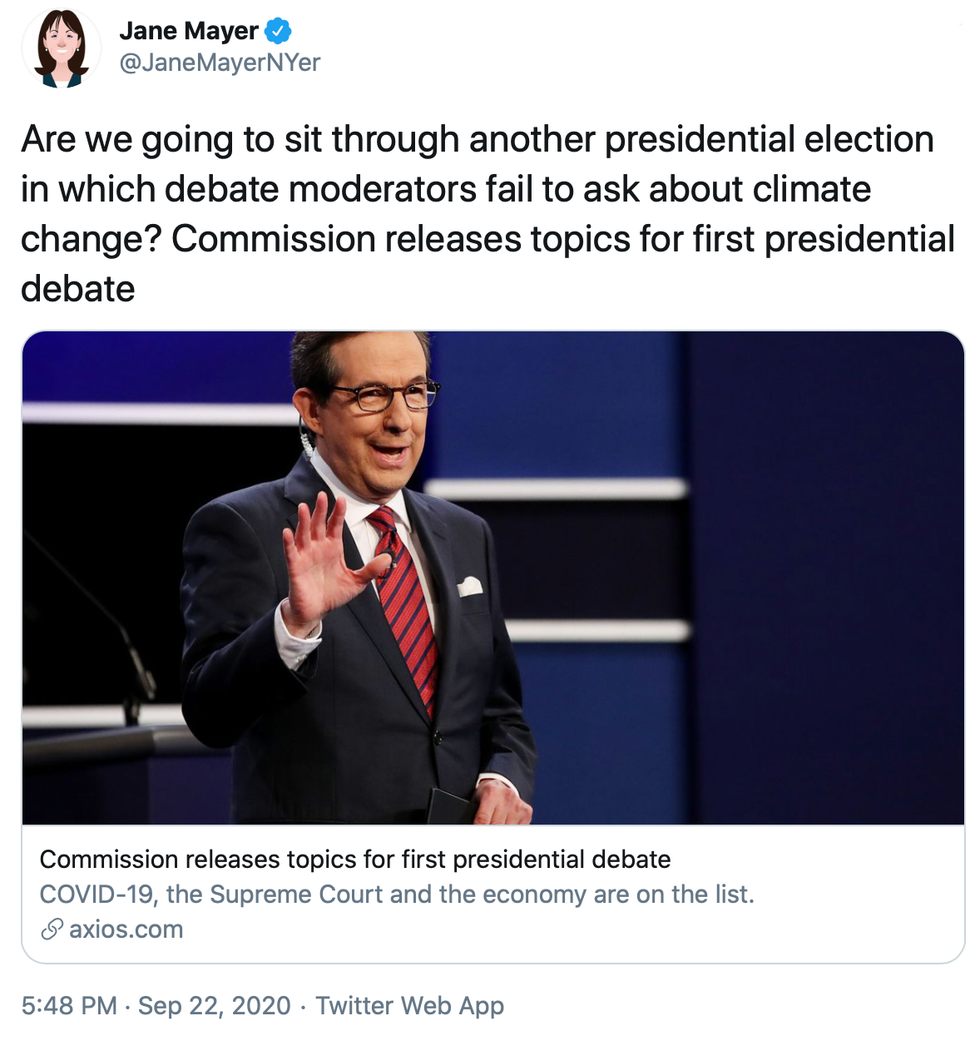Click the word "debate" ending the tweet
Viewport: 980px width, 1037px height.
pyautogui.click(x=78, y=290)
